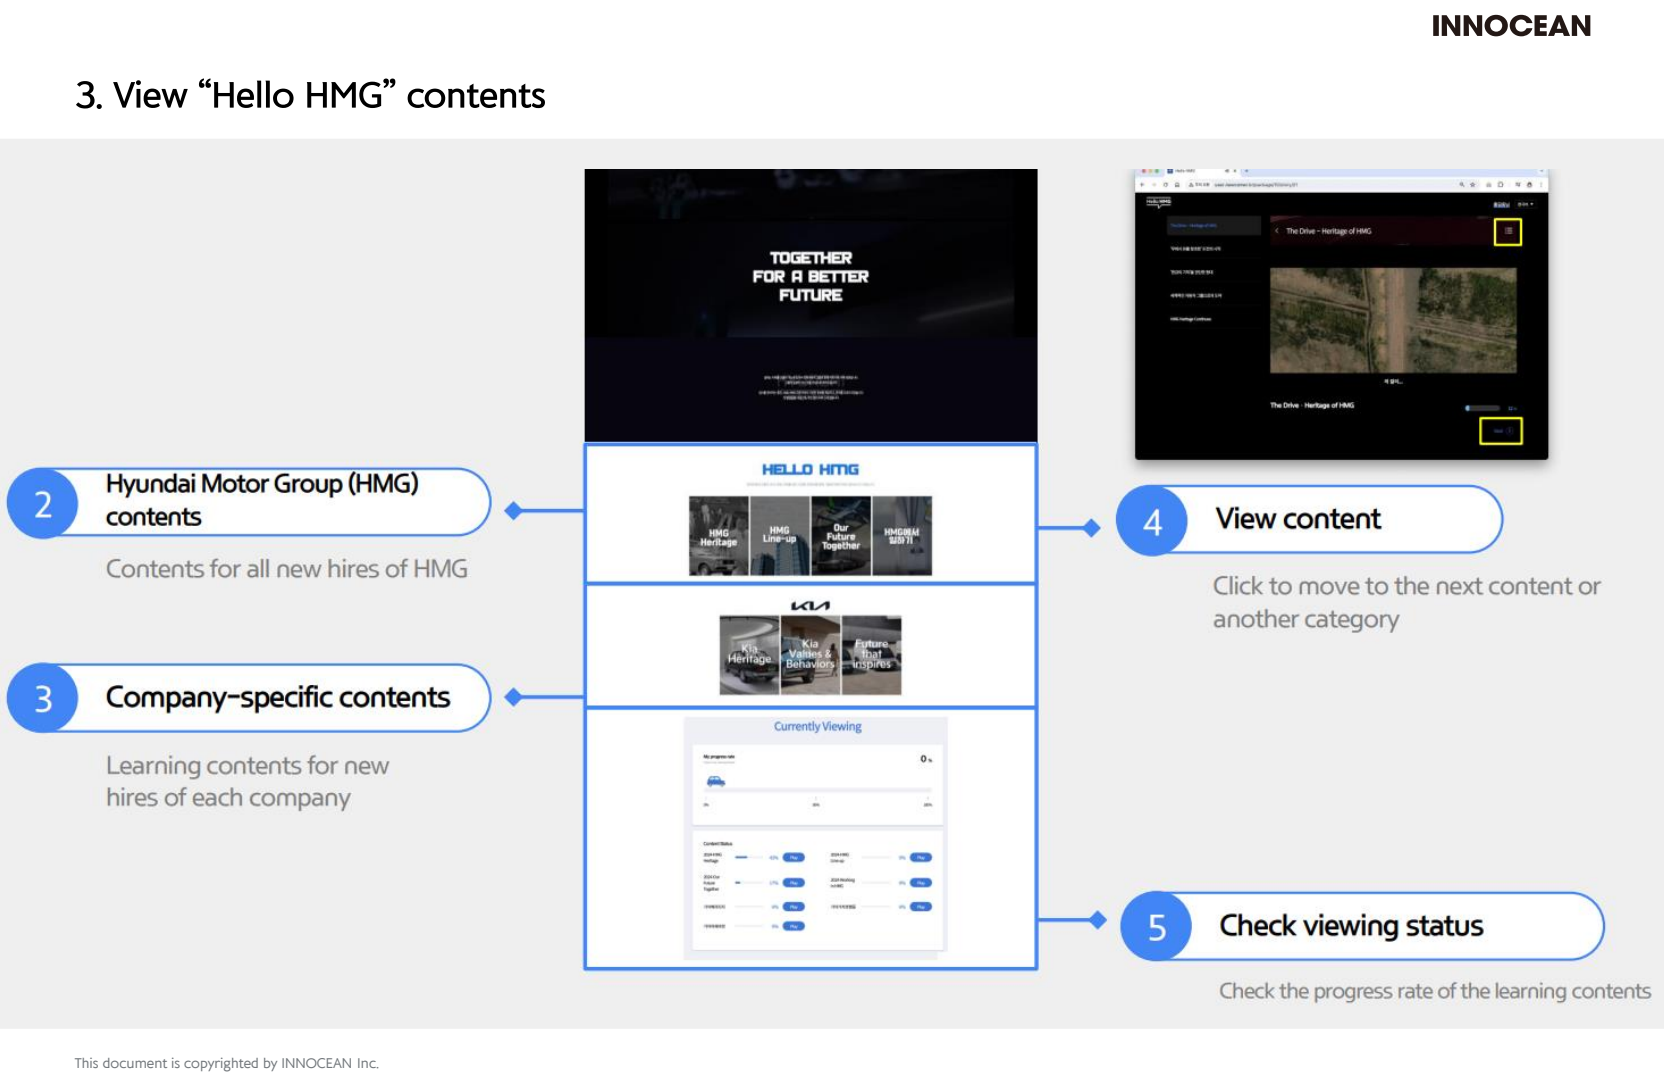Click the back chevron left of The Drive title

1277,231
